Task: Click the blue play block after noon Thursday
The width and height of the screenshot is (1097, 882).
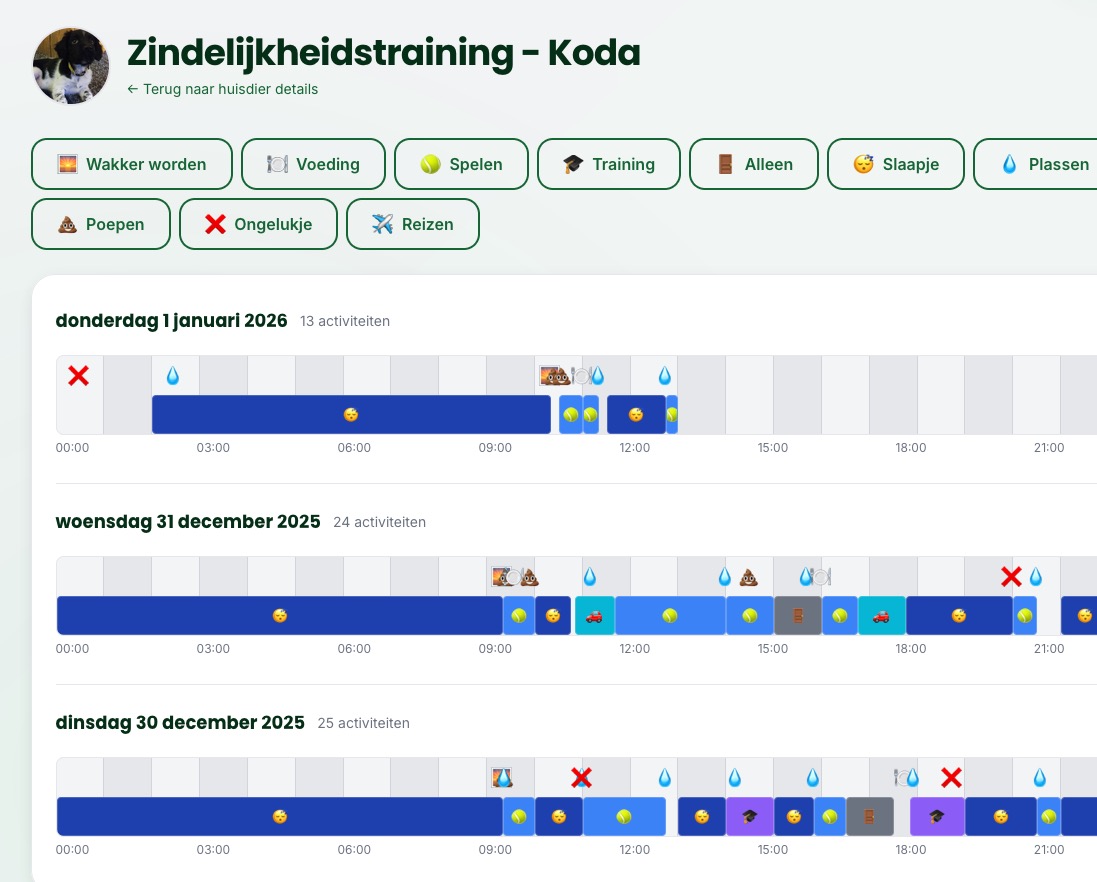Action: pos(672,414)
